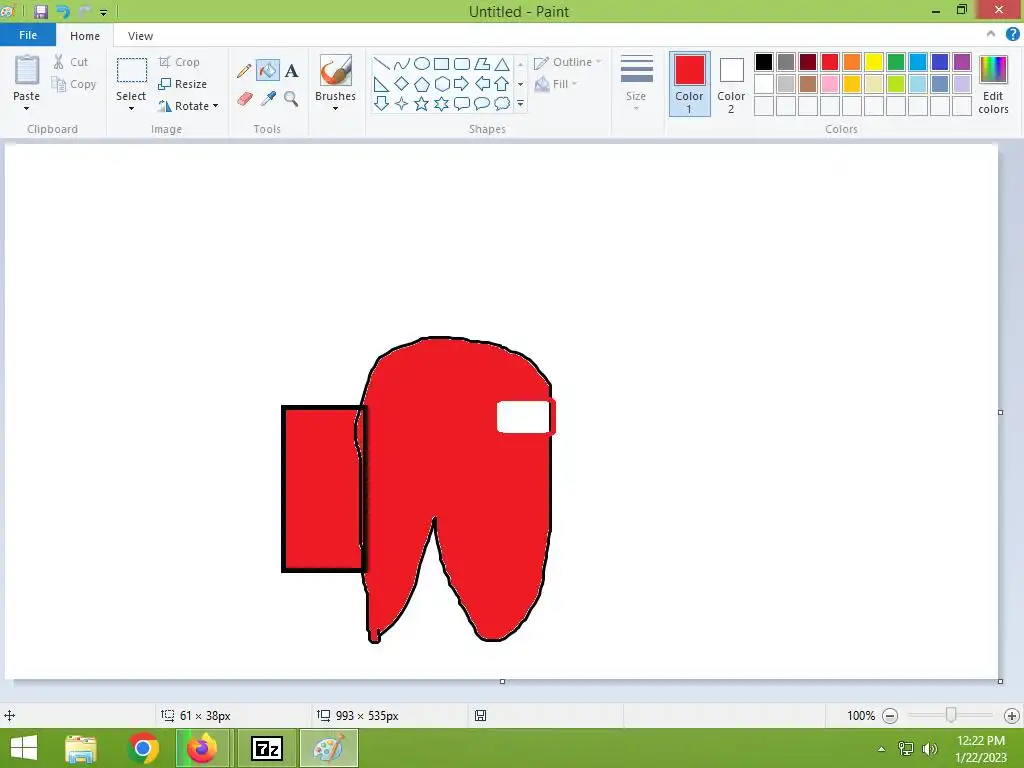Open the Select dropdown arrow
This screenshot has height=768, width=1024.
coord(131,108)
